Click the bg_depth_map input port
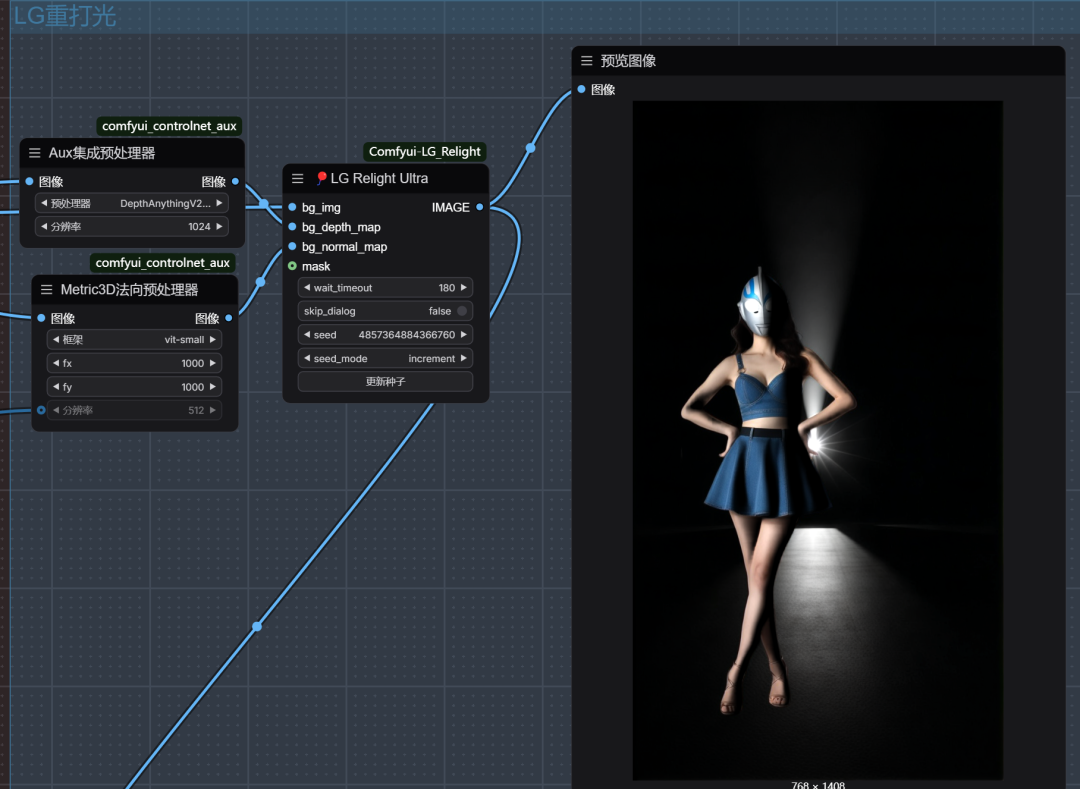Viewport: 1080px width, 789px height. click(x=292, y=227)
